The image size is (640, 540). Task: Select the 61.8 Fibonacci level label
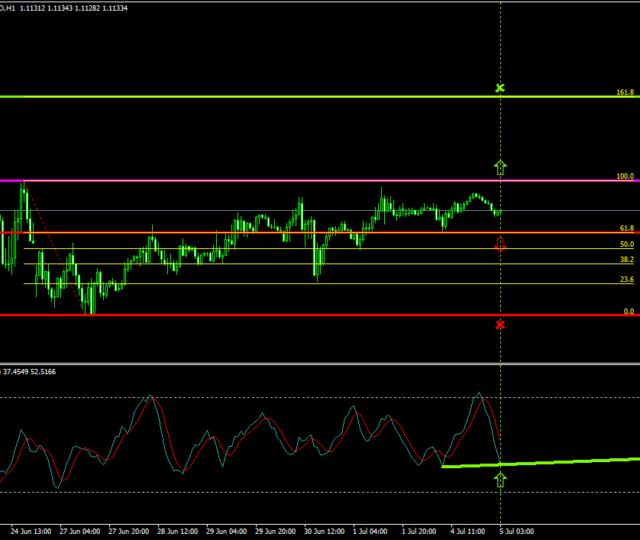click(x=627, y=228)
